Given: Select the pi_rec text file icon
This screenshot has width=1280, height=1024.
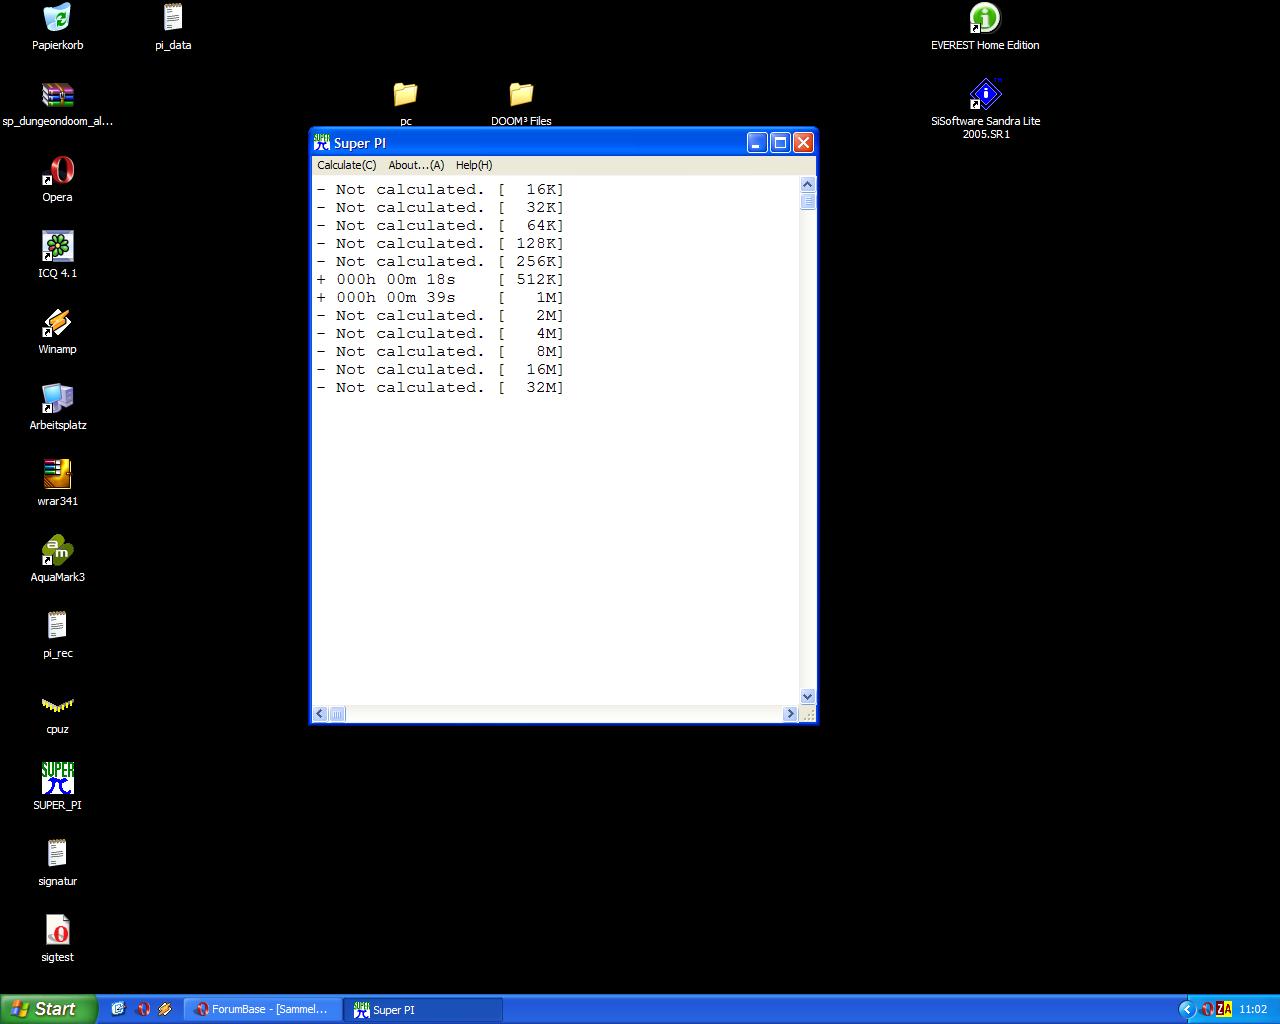Looking at the screenshot, I should coord(57,627).
